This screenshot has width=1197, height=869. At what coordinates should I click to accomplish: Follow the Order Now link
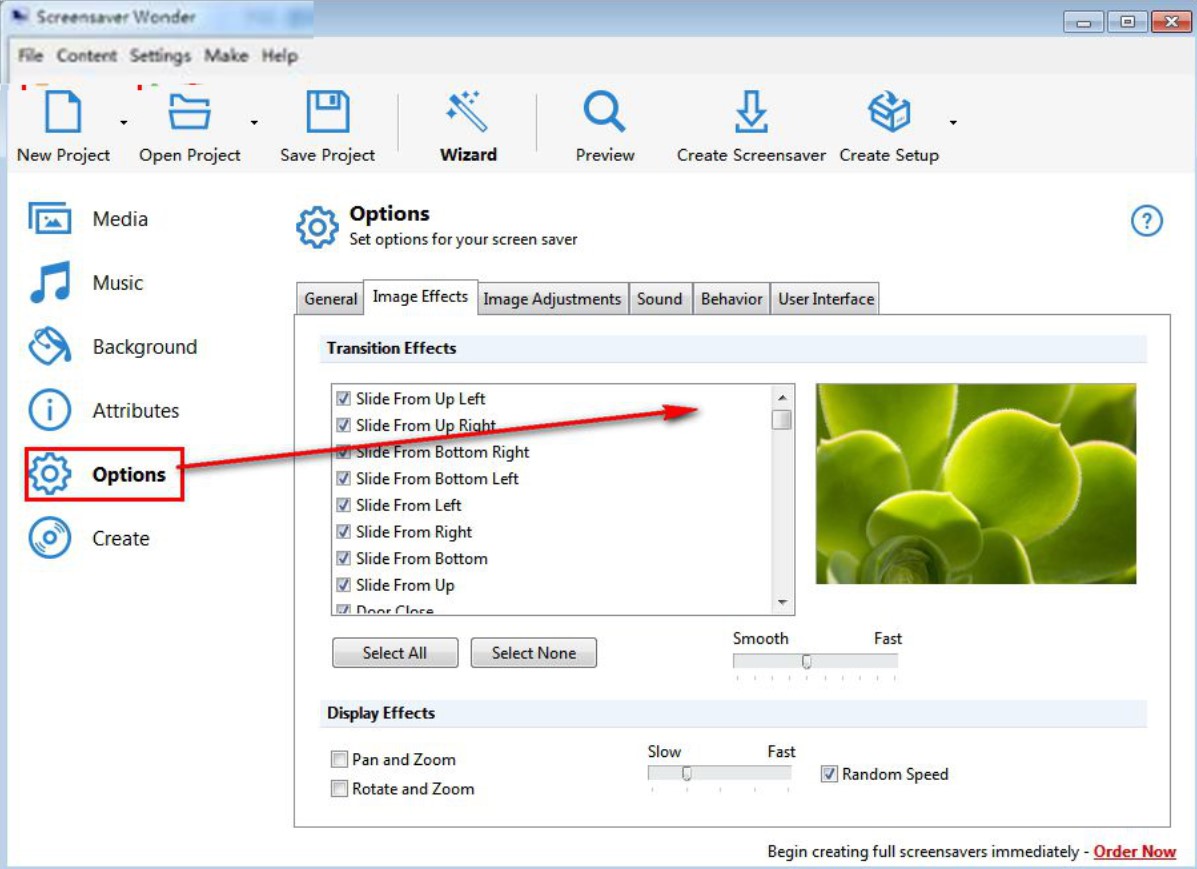1134,852
